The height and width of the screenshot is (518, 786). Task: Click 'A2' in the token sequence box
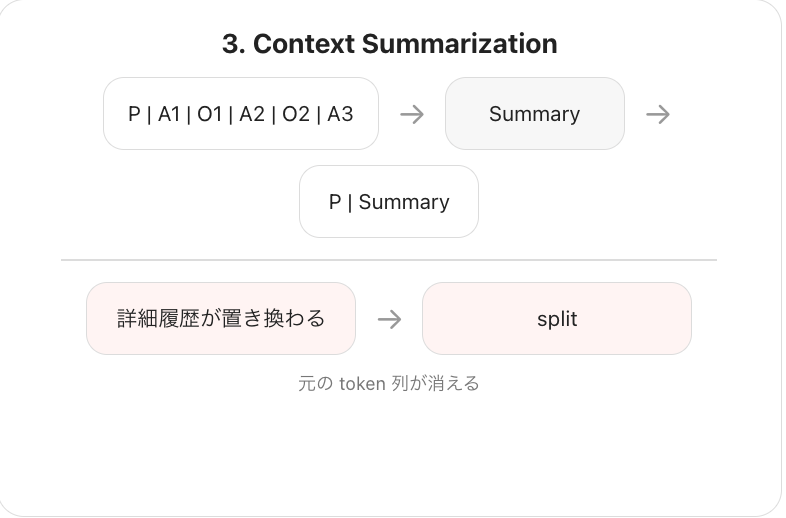252,114
